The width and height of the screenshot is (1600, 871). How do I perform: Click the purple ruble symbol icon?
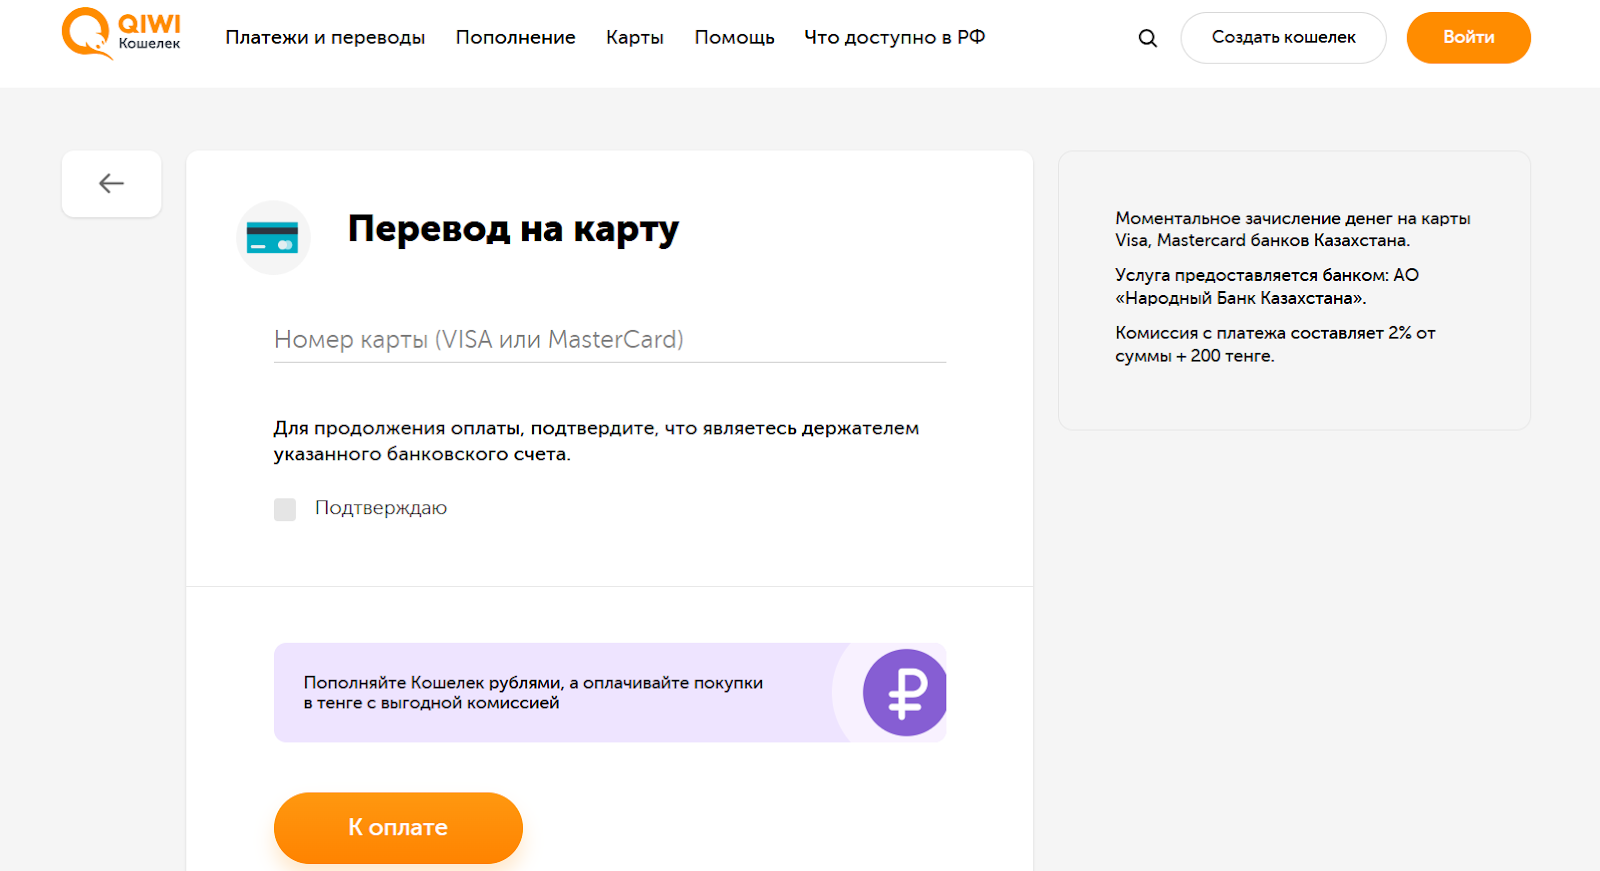click(x=904, y=692)
